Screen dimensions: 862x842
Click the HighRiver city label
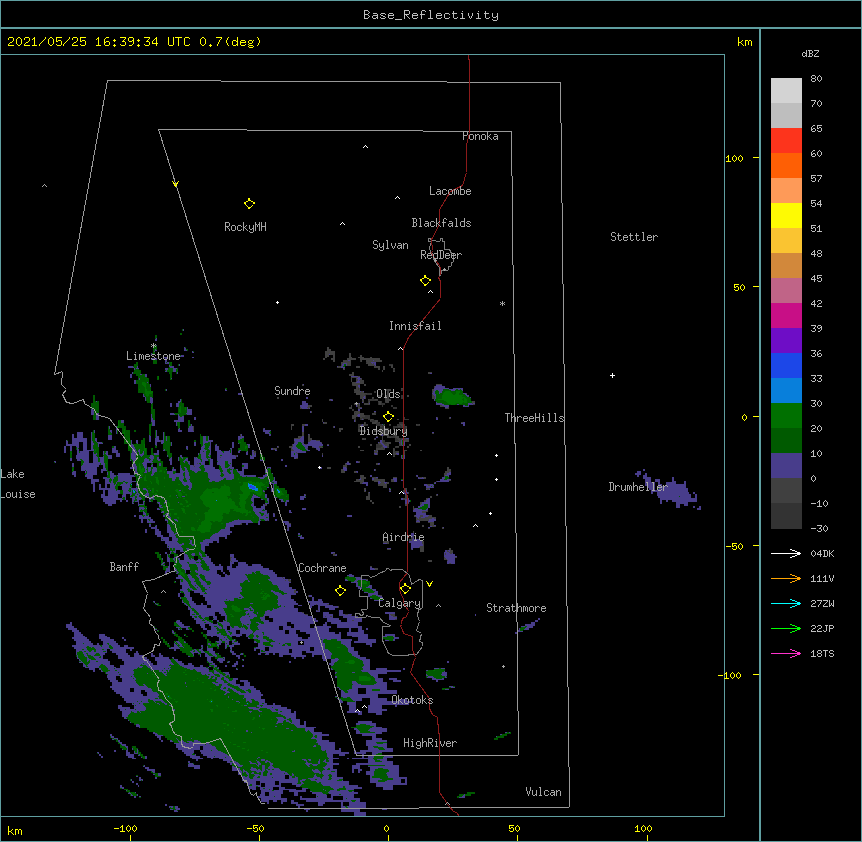tap(430, 743)
